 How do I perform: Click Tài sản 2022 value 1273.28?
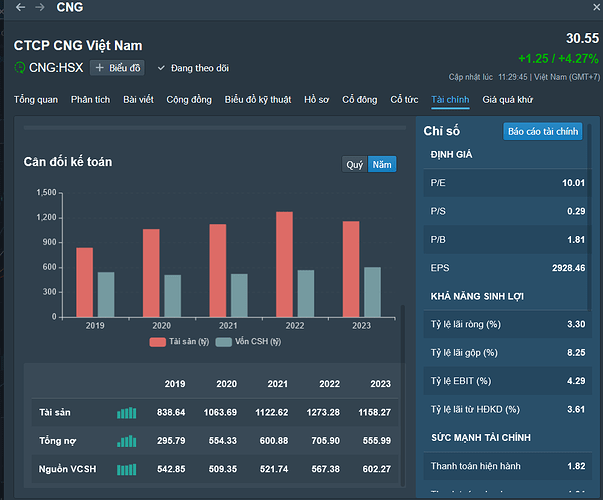(x=323, y=413)
